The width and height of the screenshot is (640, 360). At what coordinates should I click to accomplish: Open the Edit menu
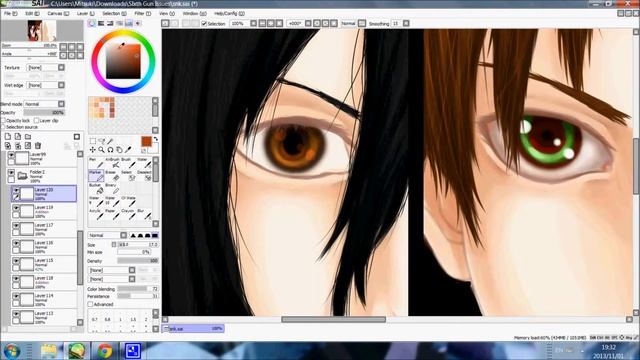pyautogui.click(x=32, y=13)
